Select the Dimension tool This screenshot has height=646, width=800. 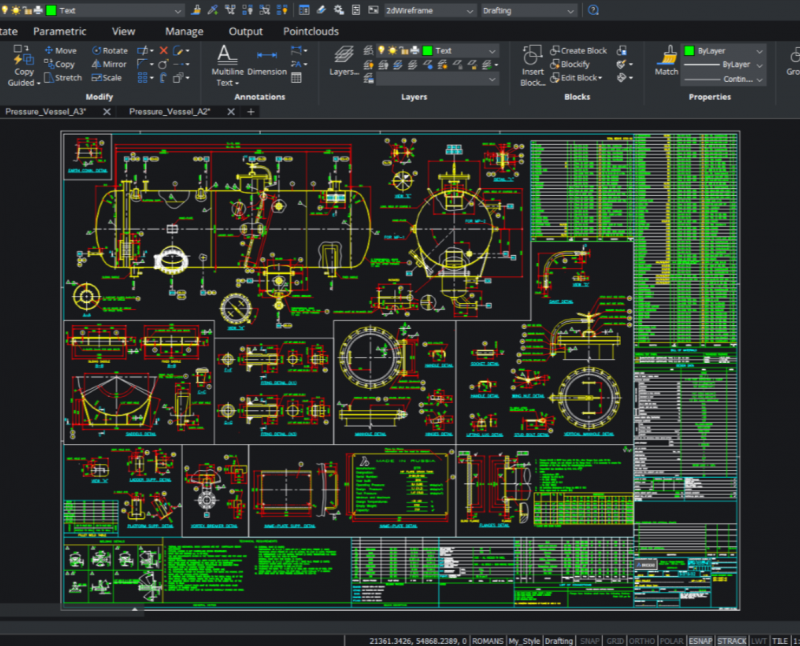[267, 61]
